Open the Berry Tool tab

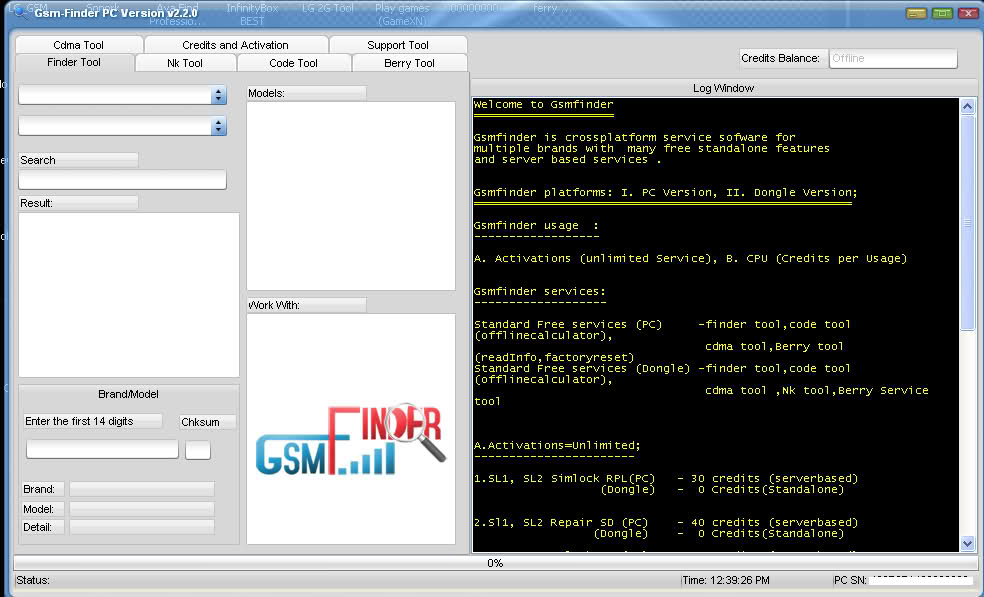(x=410, y=63)
